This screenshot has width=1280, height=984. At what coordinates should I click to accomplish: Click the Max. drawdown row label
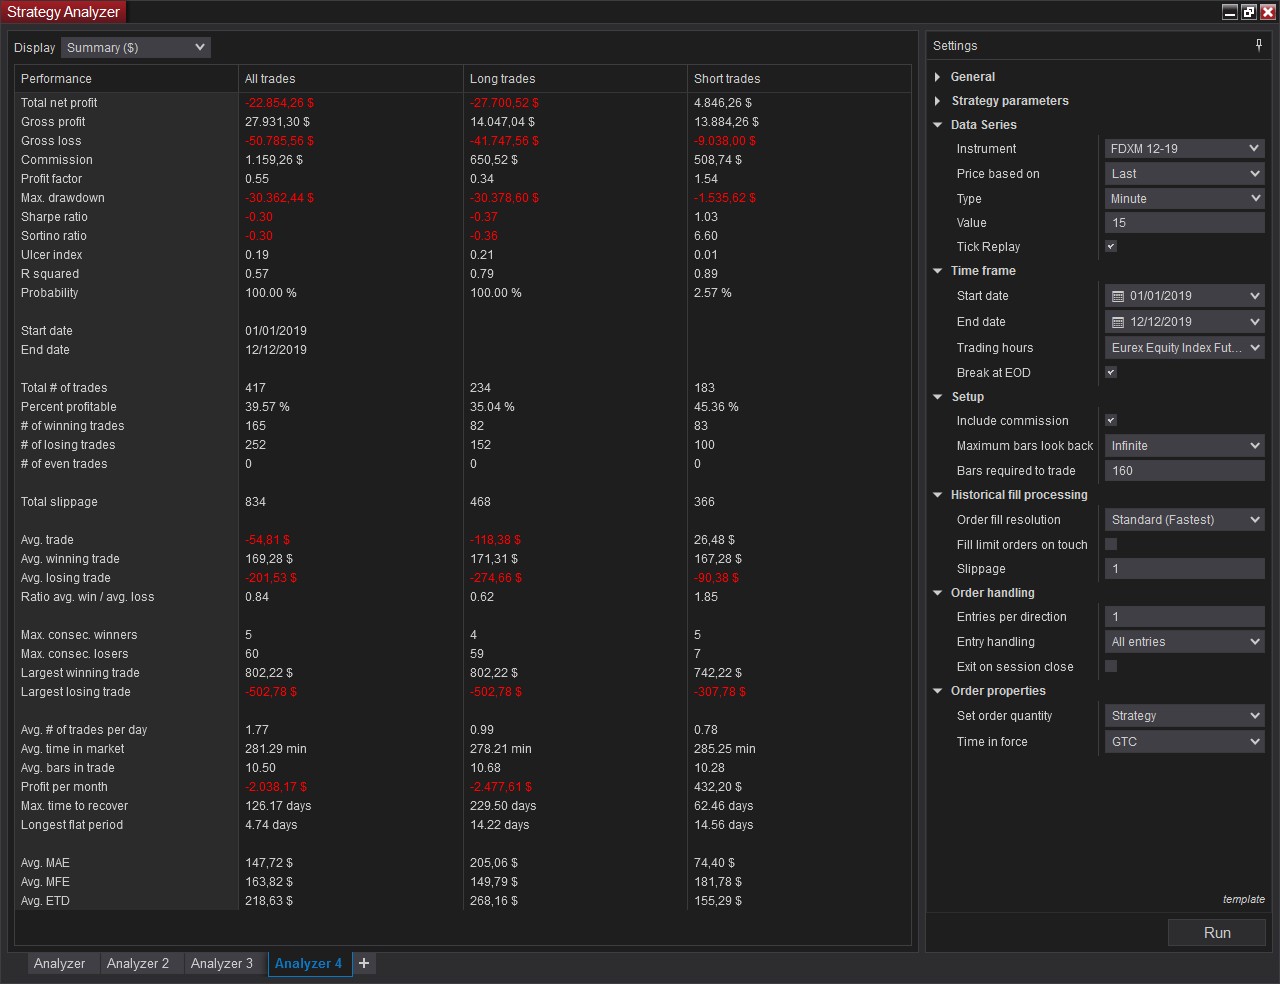click(x=63, y=198)
